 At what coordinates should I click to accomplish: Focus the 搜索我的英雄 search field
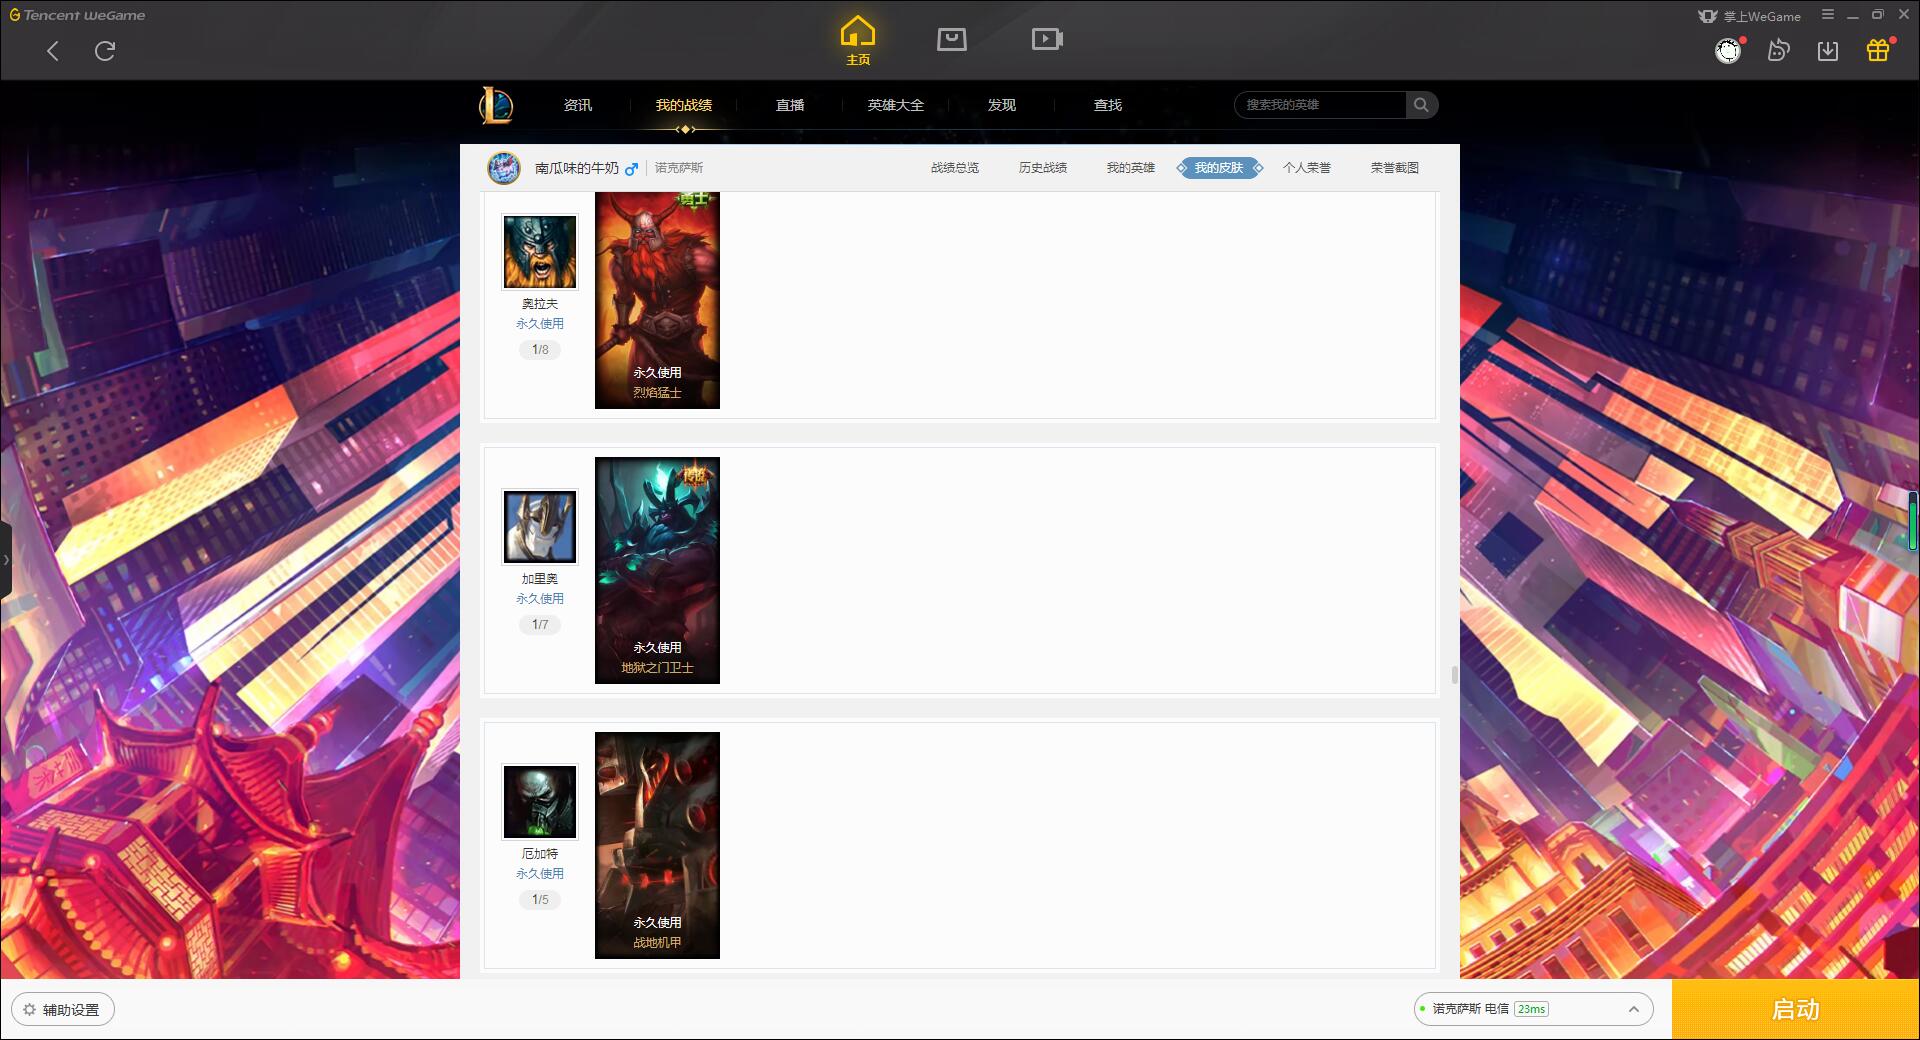(x=1320, y=105)
